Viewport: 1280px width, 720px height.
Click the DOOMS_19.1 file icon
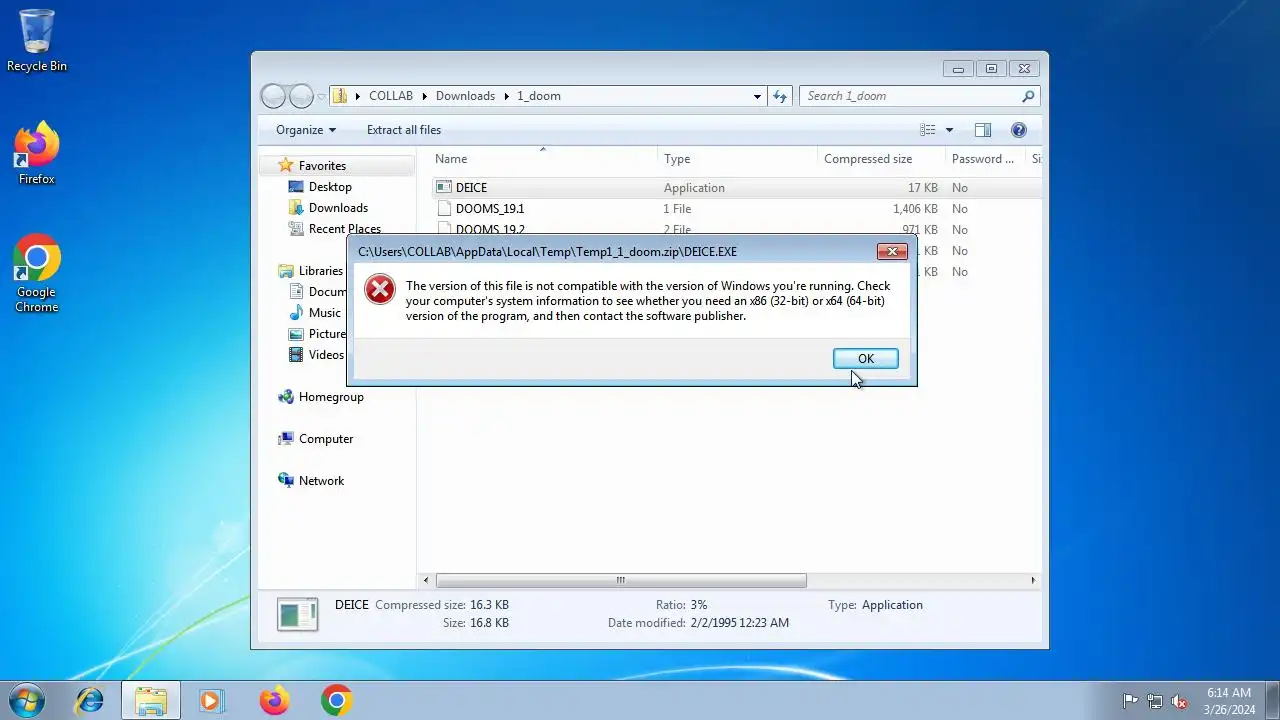(444, 209)
